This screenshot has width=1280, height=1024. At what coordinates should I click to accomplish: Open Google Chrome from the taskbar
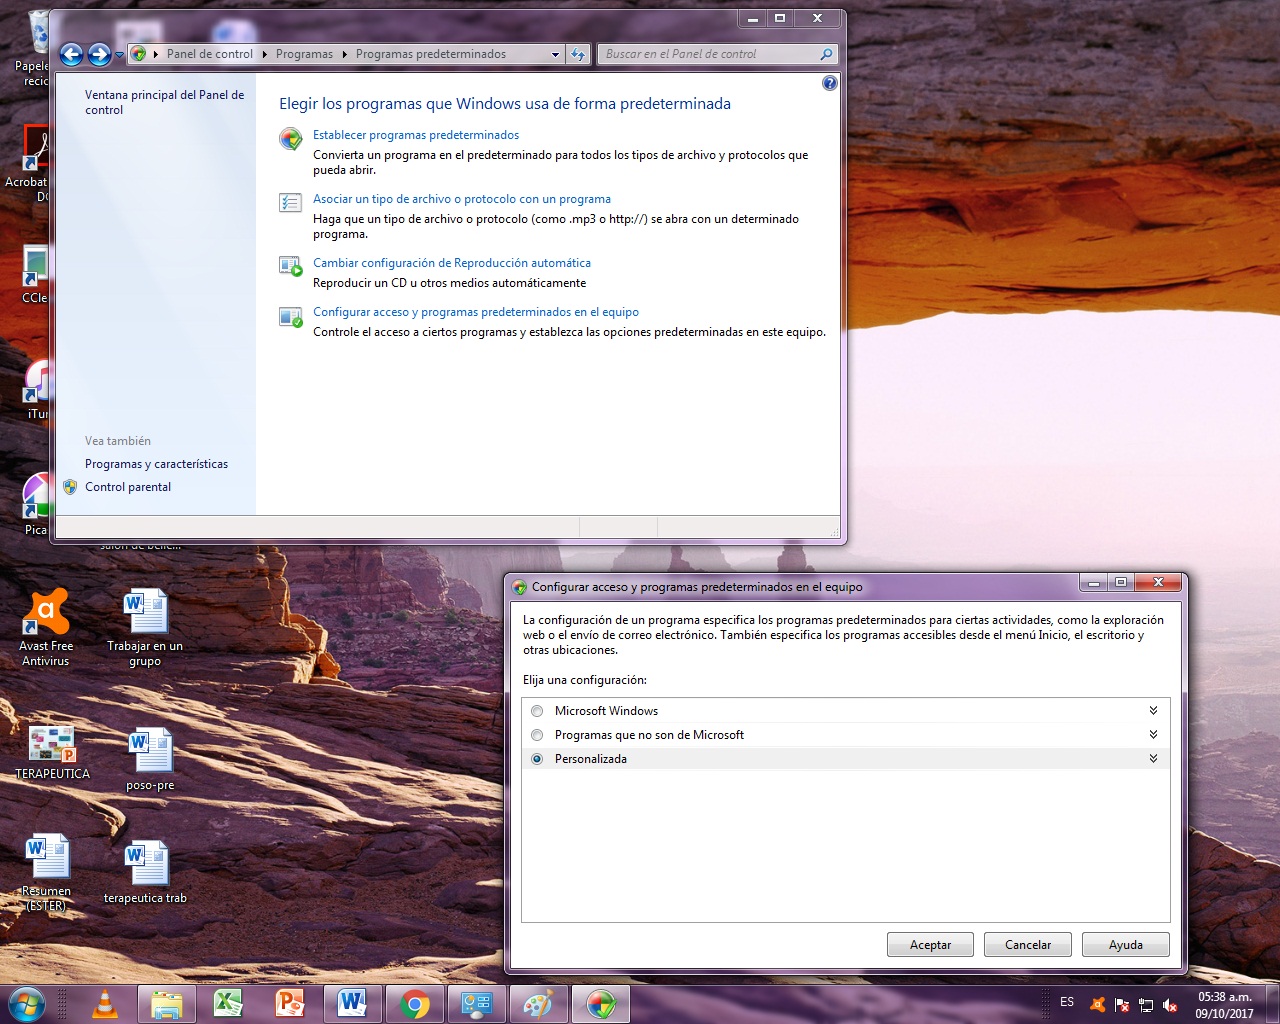[x=415, y=1003]
